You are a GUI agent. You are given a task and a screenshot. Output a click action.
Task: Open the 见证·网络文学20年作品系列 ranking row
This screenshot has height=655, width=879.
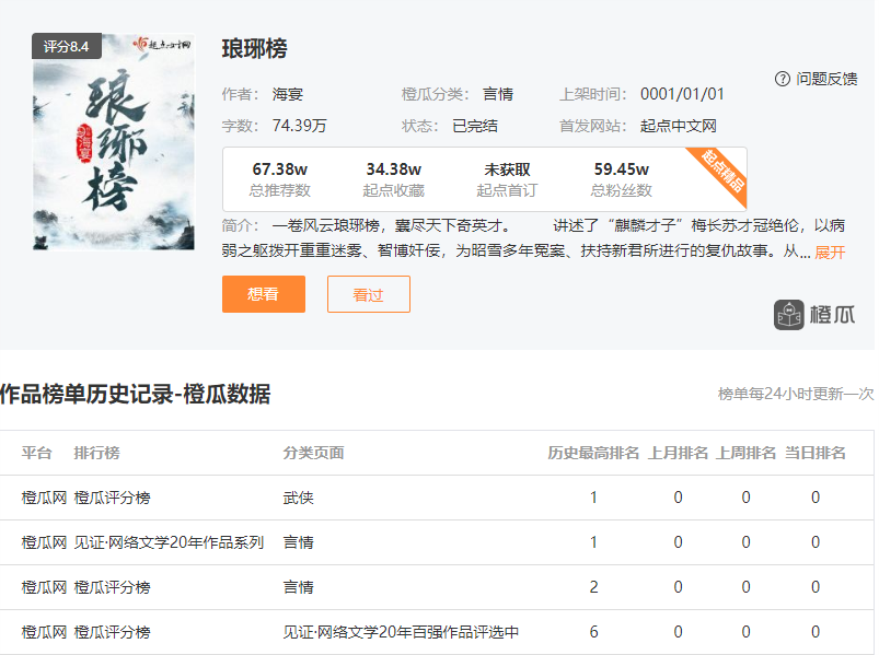[437, 542]
